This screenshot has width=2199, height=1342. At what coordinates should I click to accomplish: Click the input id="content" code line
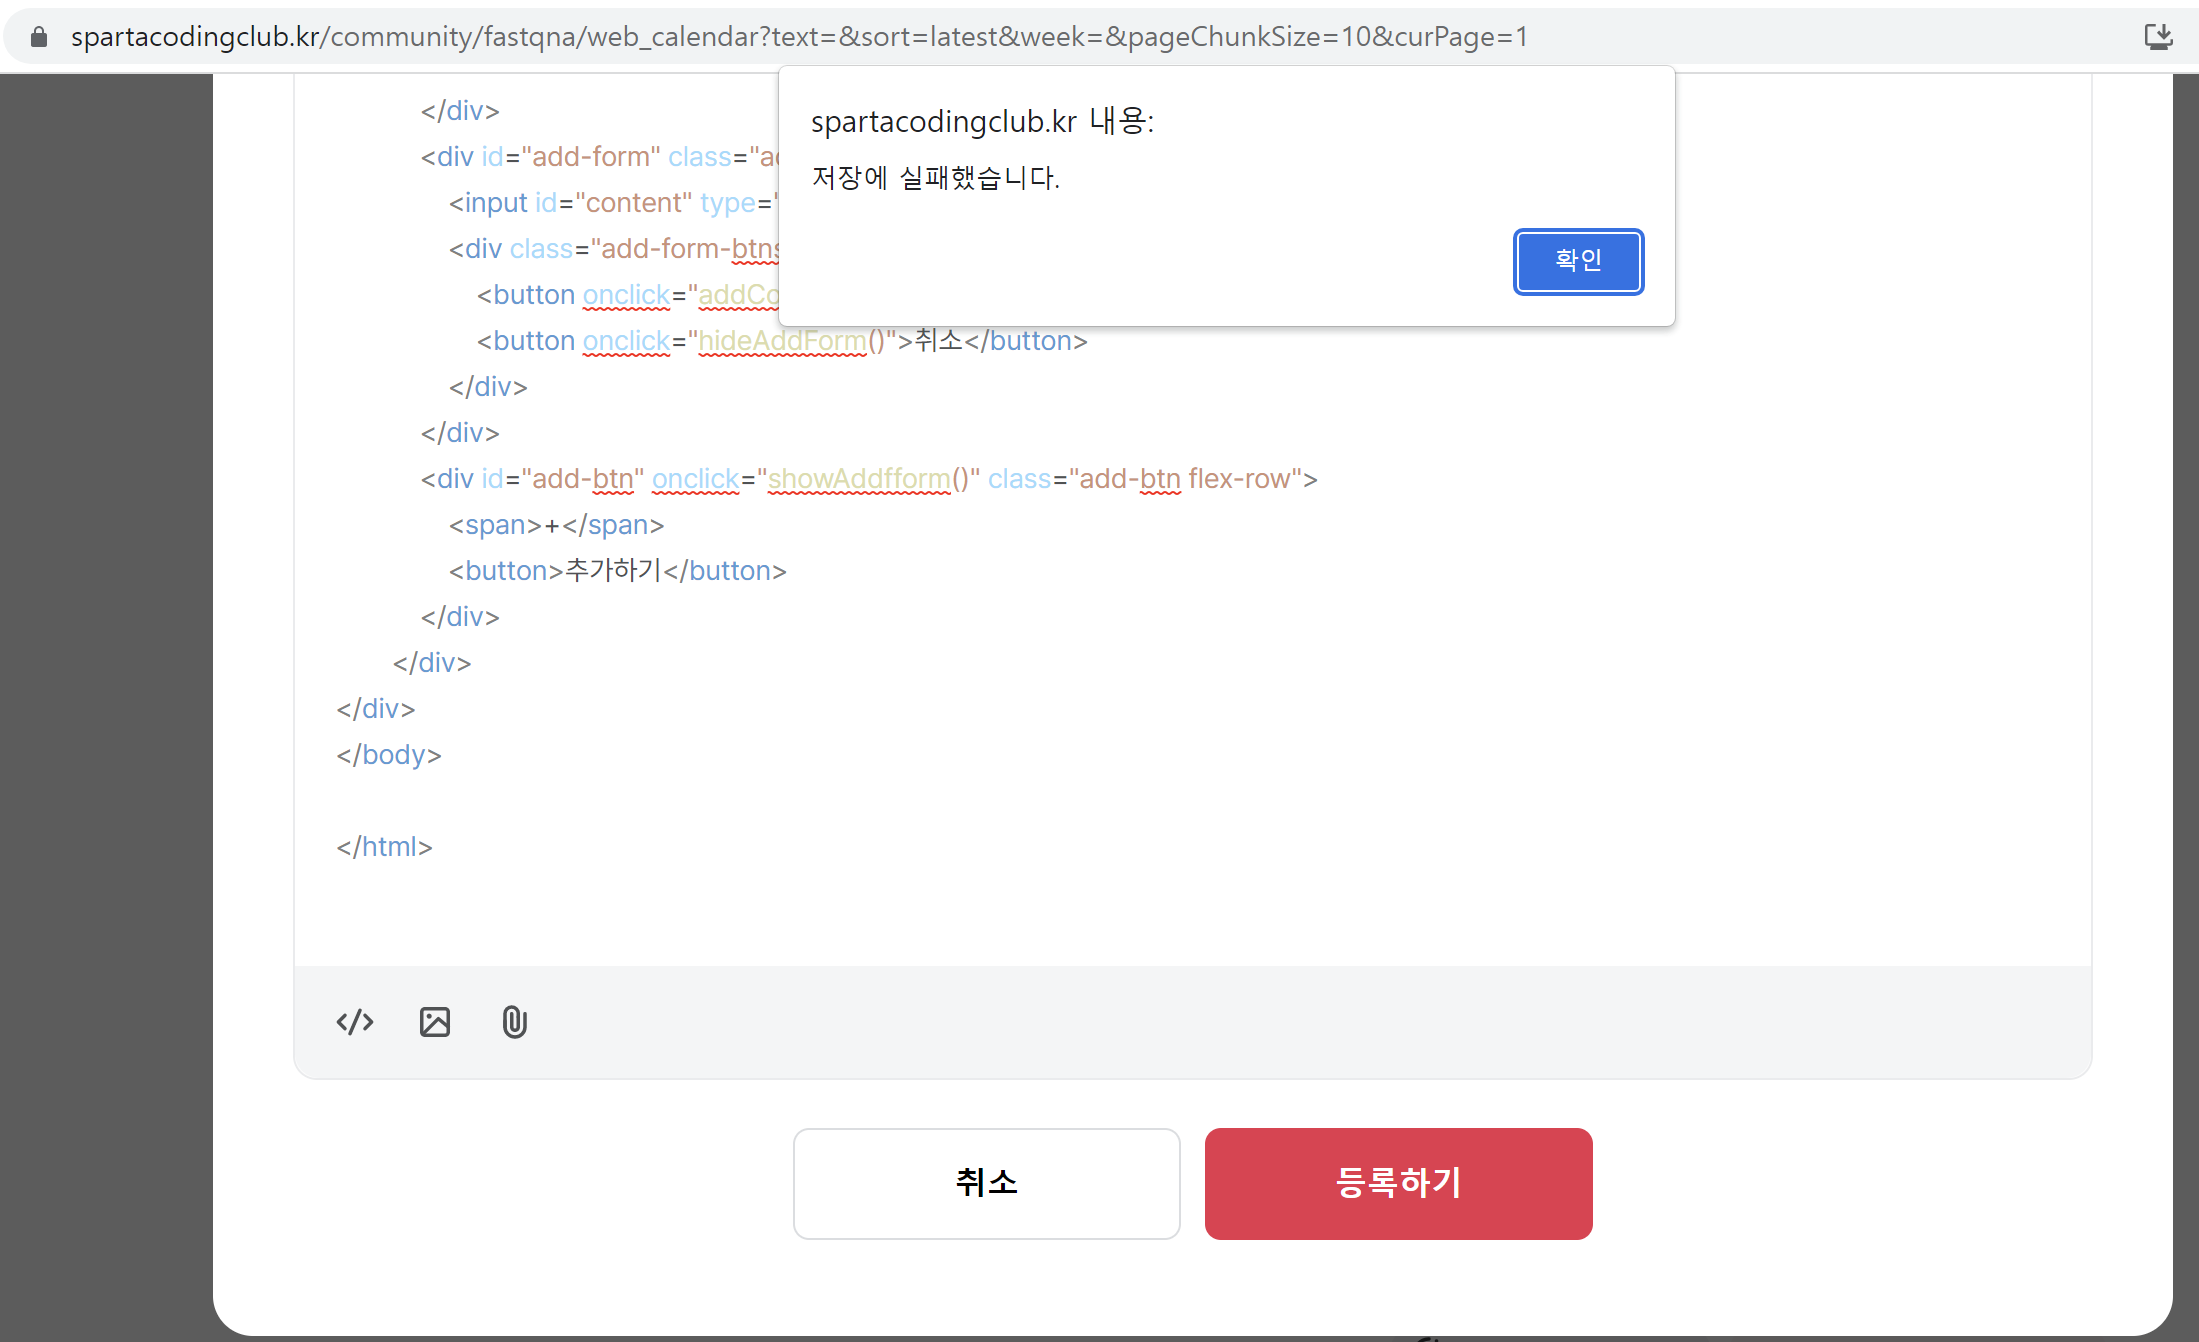click(x=612, y=203)
